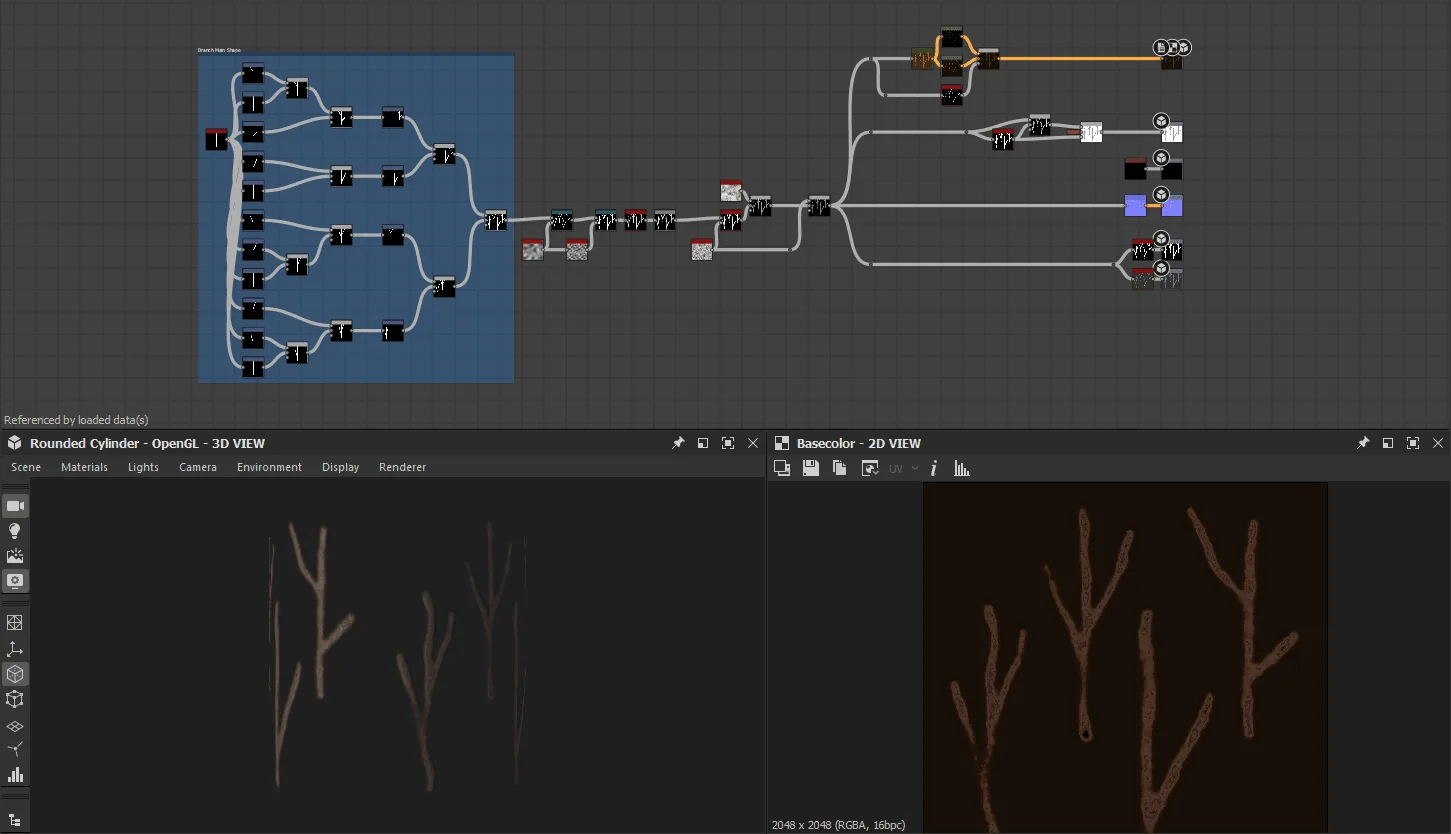This screenshot has width=1451, height=834.
Task: Click the cube badge on the white output node
Action: click(1161, 121)
